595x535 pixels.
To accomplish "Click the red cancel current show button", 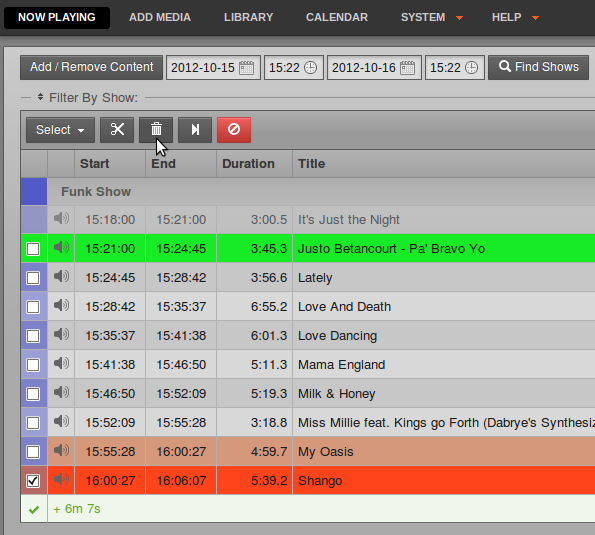I will [234, 130].
